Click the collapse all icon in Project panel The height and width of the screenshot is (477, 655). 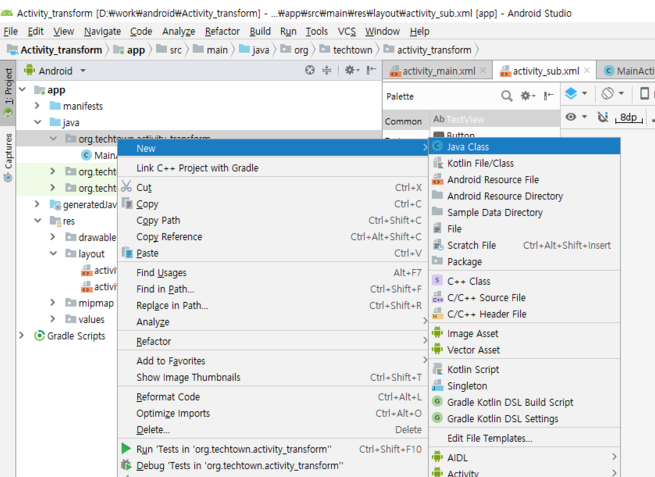pyautogui.click(x=327, y=70)
